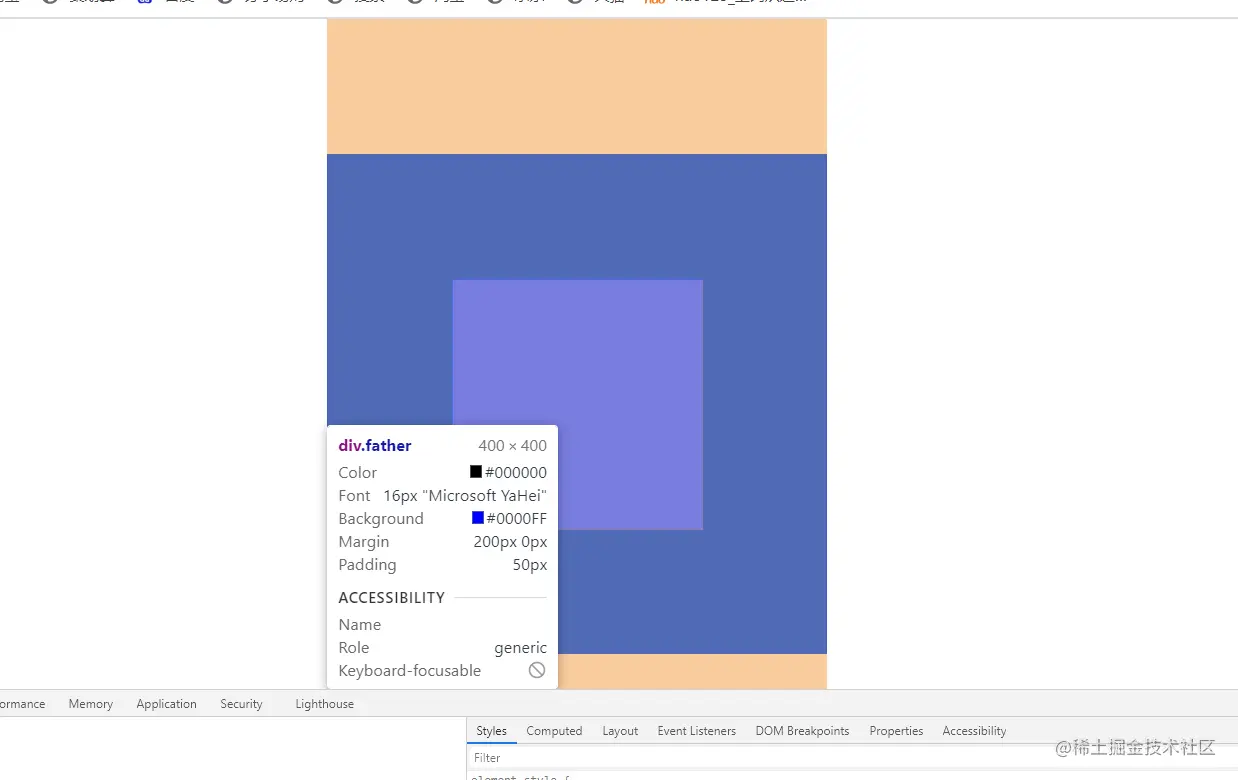Image resolution: width=1238 pixels, height=780 pixels.
Task: Open the Memory tab in DevTools
Action: coord(90,704)
